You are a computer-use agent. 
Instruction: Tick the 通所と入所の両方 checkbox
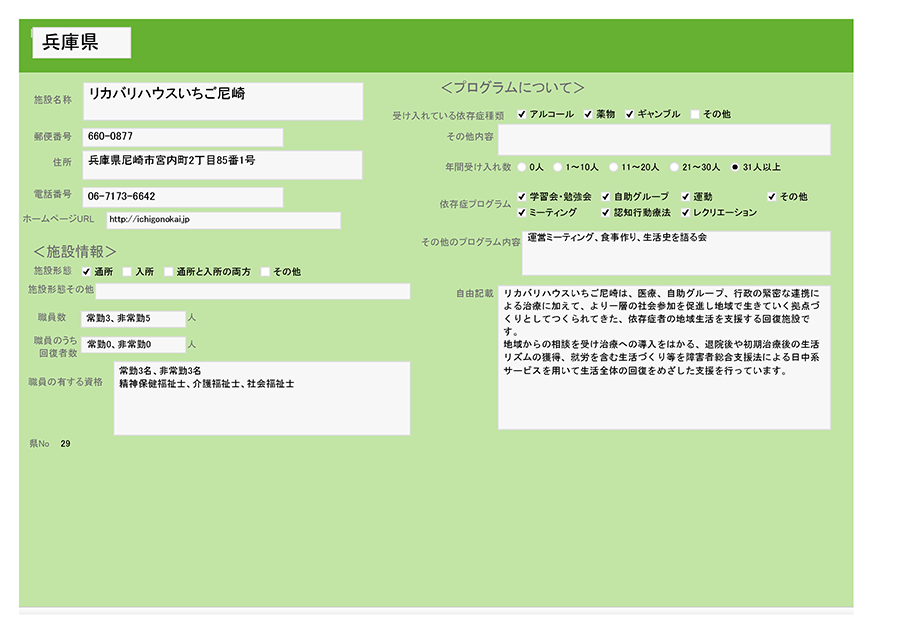click(x=168, y=271)
